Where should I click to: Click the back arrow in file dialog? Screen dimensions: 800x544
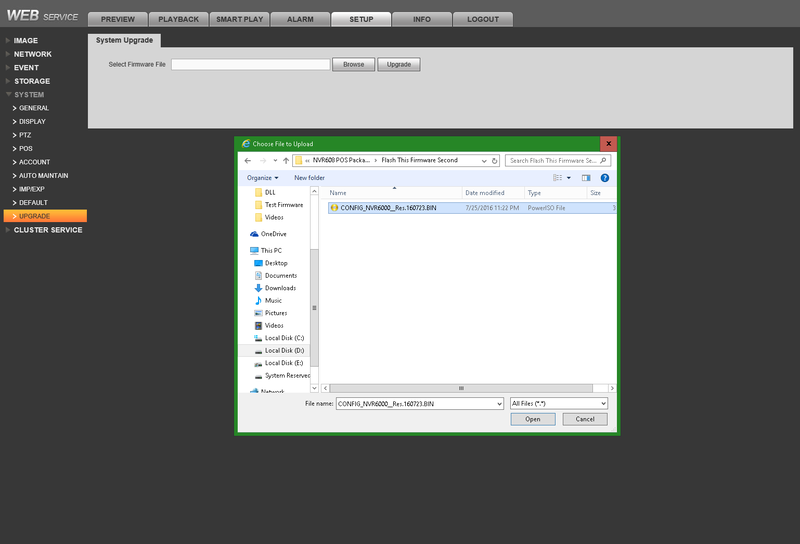point(247,160)
